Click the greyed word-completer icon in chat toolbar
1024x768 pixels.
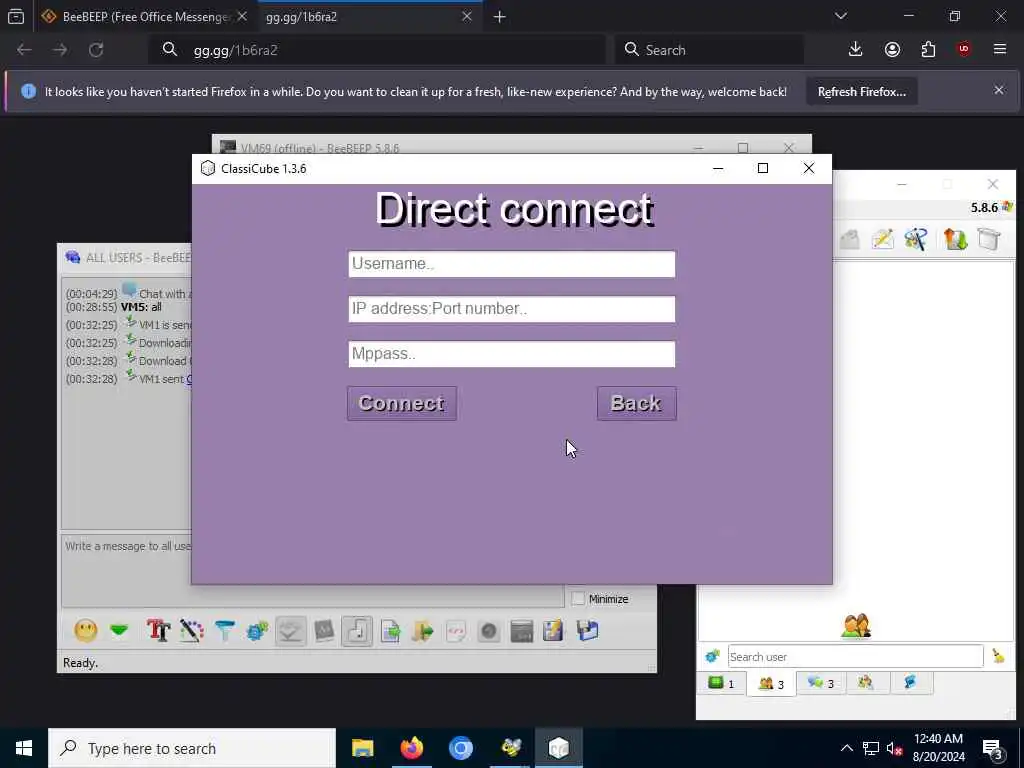324,631
